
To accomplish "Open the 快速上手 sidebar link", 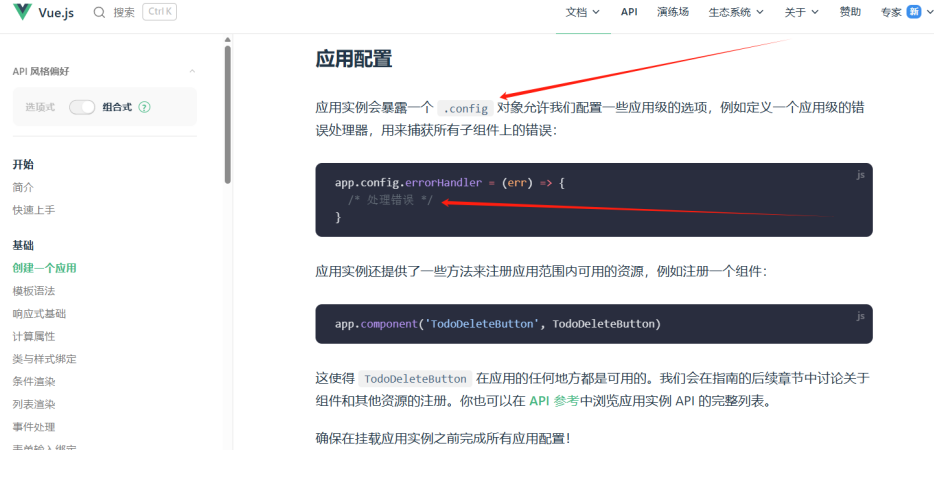I will pos(34,210).
